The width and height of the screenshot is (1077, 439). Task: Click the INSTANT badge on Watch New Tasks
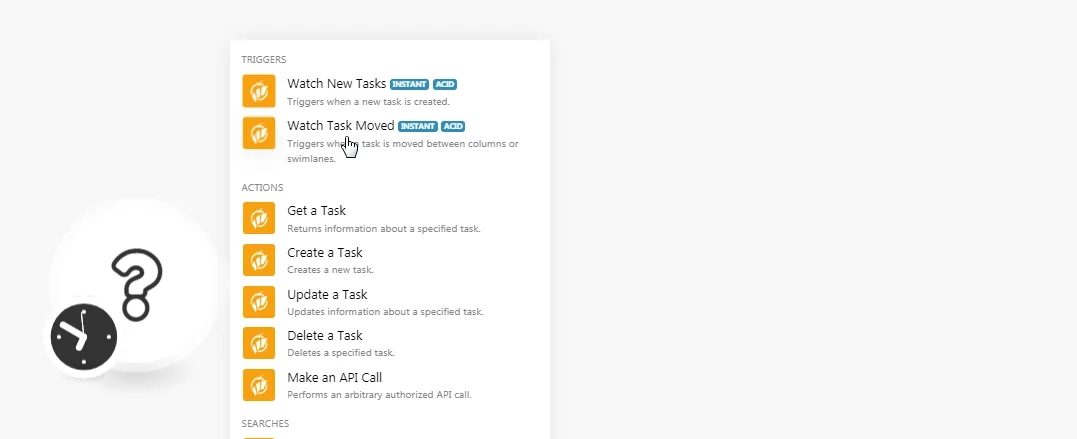click(x=409, y=85)
